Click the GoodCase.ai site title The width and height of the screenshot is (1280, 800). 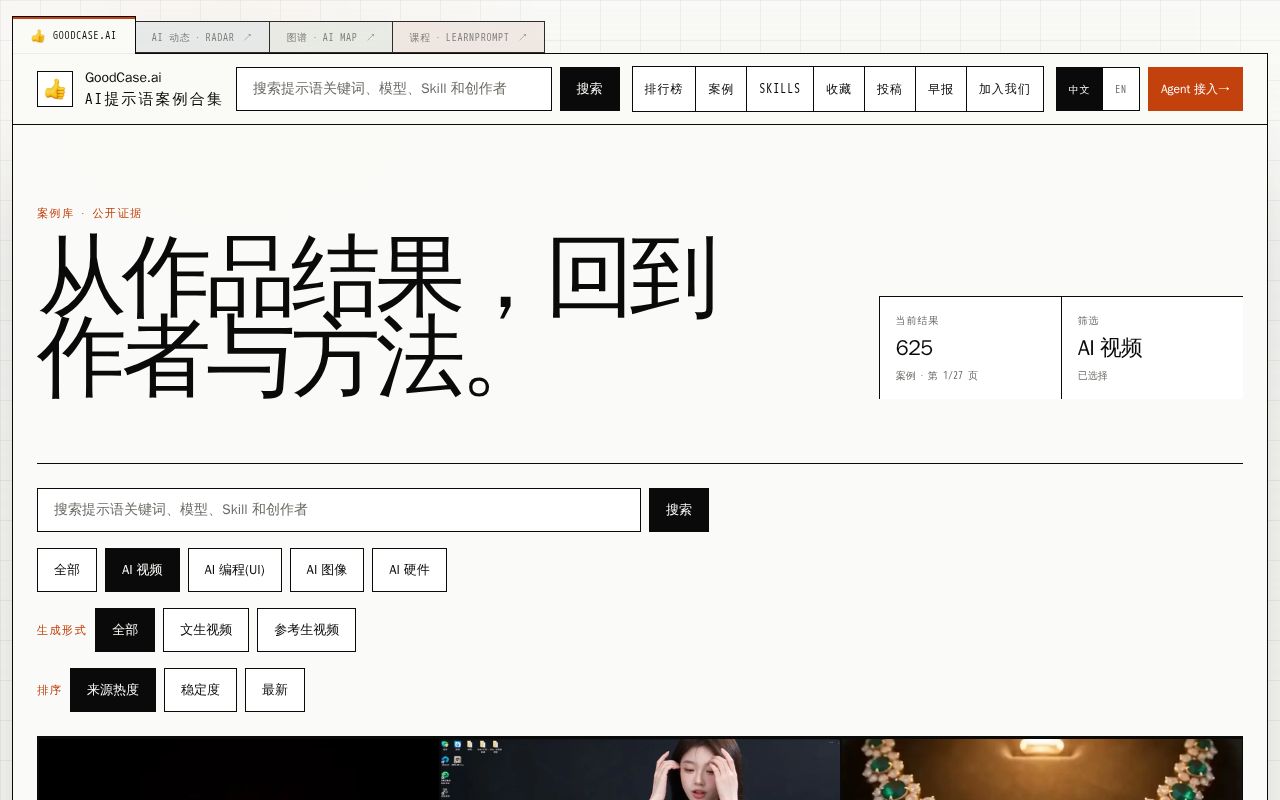tap(123, 78)
